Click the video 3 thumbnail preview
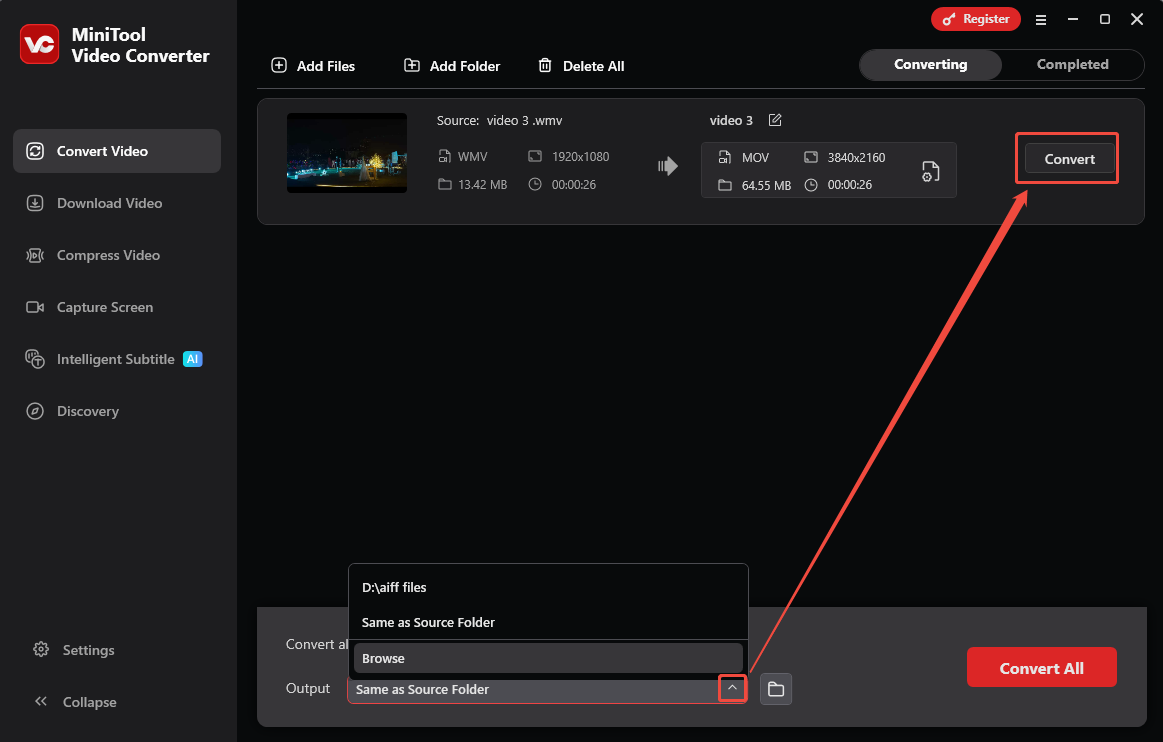This screenshot has height=742, width=1163. (x=347, y=153)
